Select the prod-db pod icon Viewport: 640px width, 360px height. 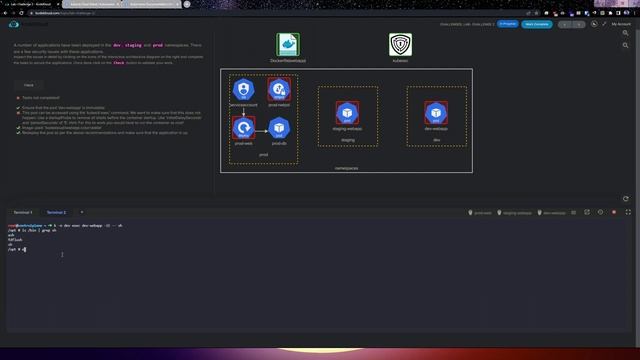click(279, 128)
